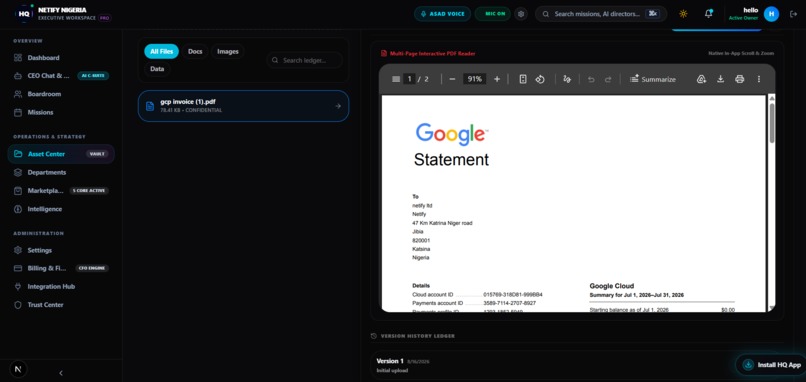Download the PDF file

coord(720,79)
